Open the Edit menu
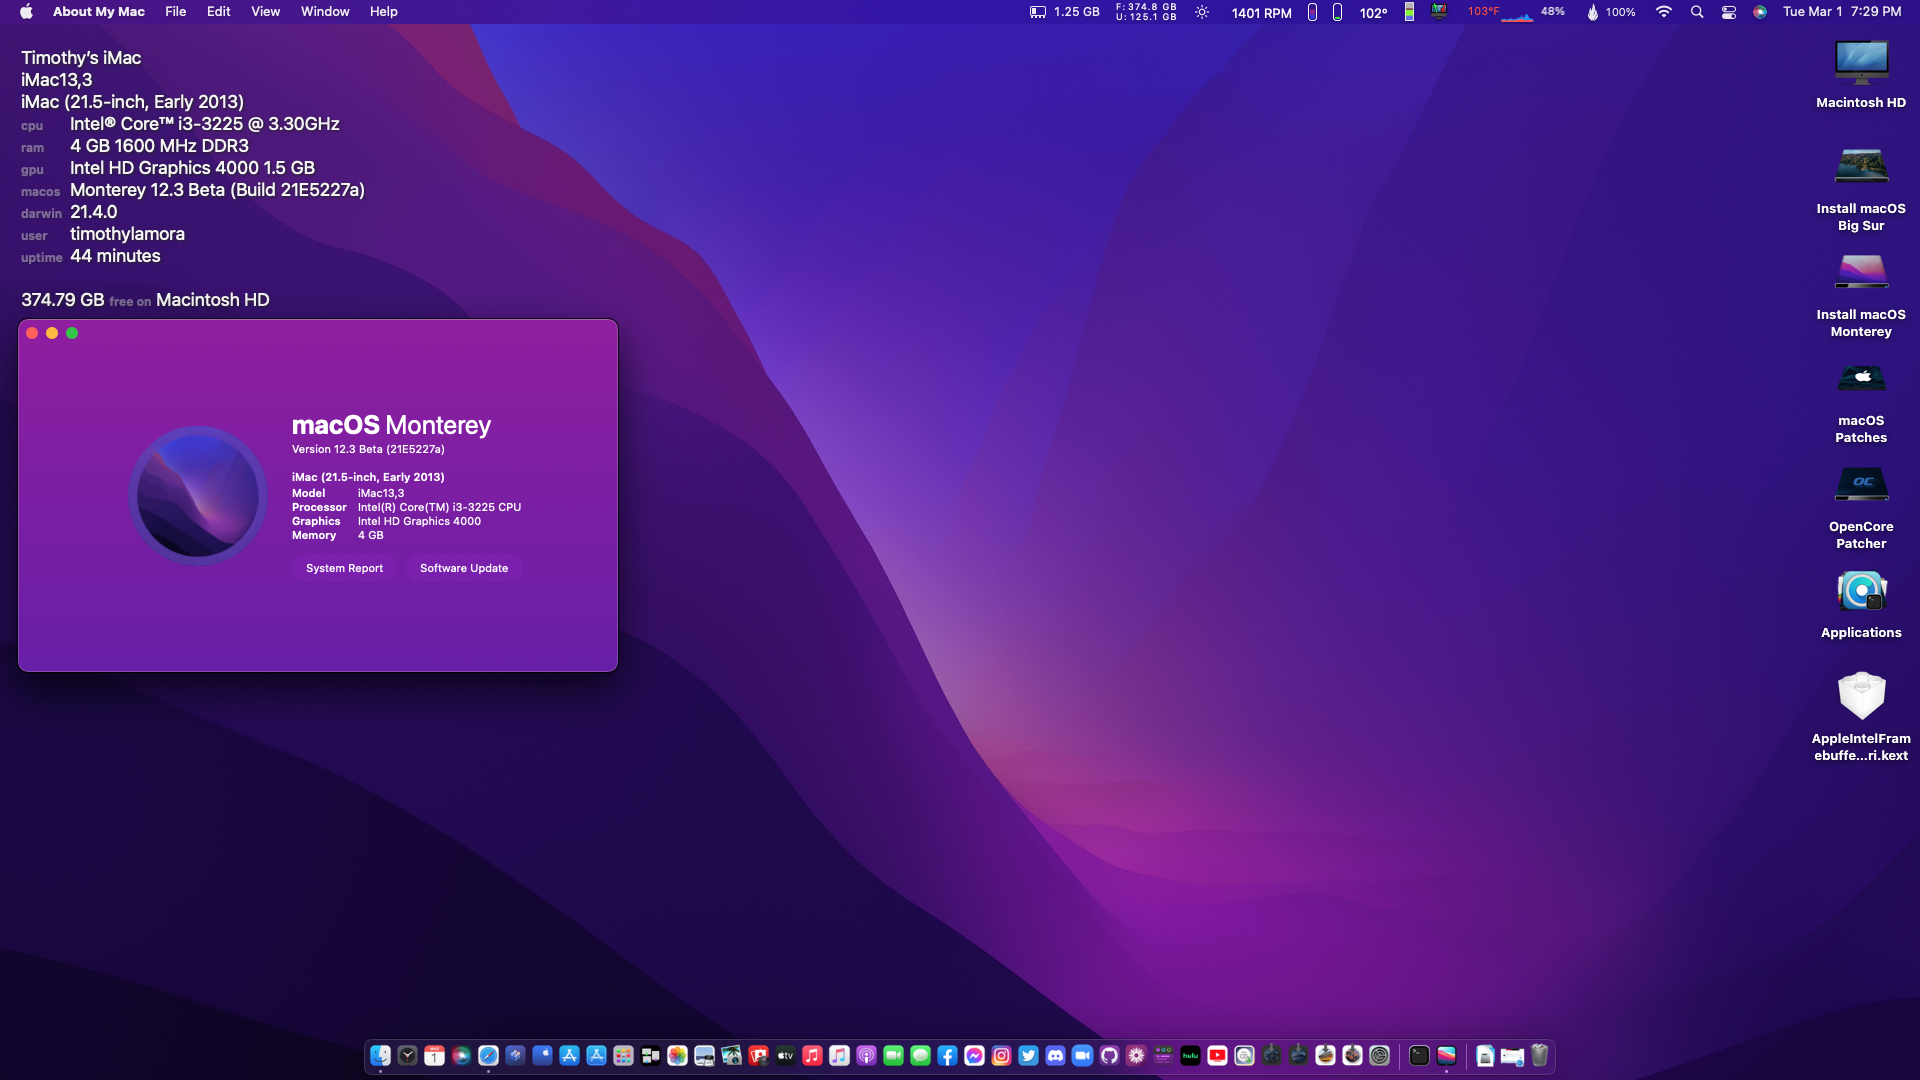1920x1080 pixels. click(218, 12)
